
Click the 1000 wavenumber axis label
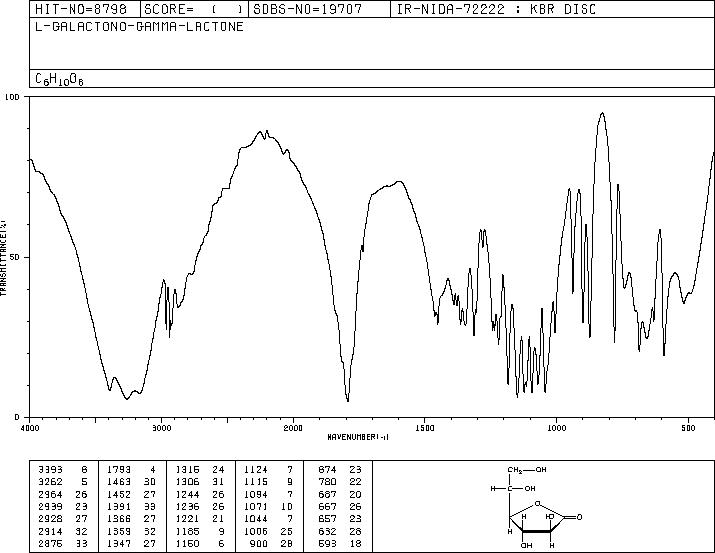click(x=556, y=428)
